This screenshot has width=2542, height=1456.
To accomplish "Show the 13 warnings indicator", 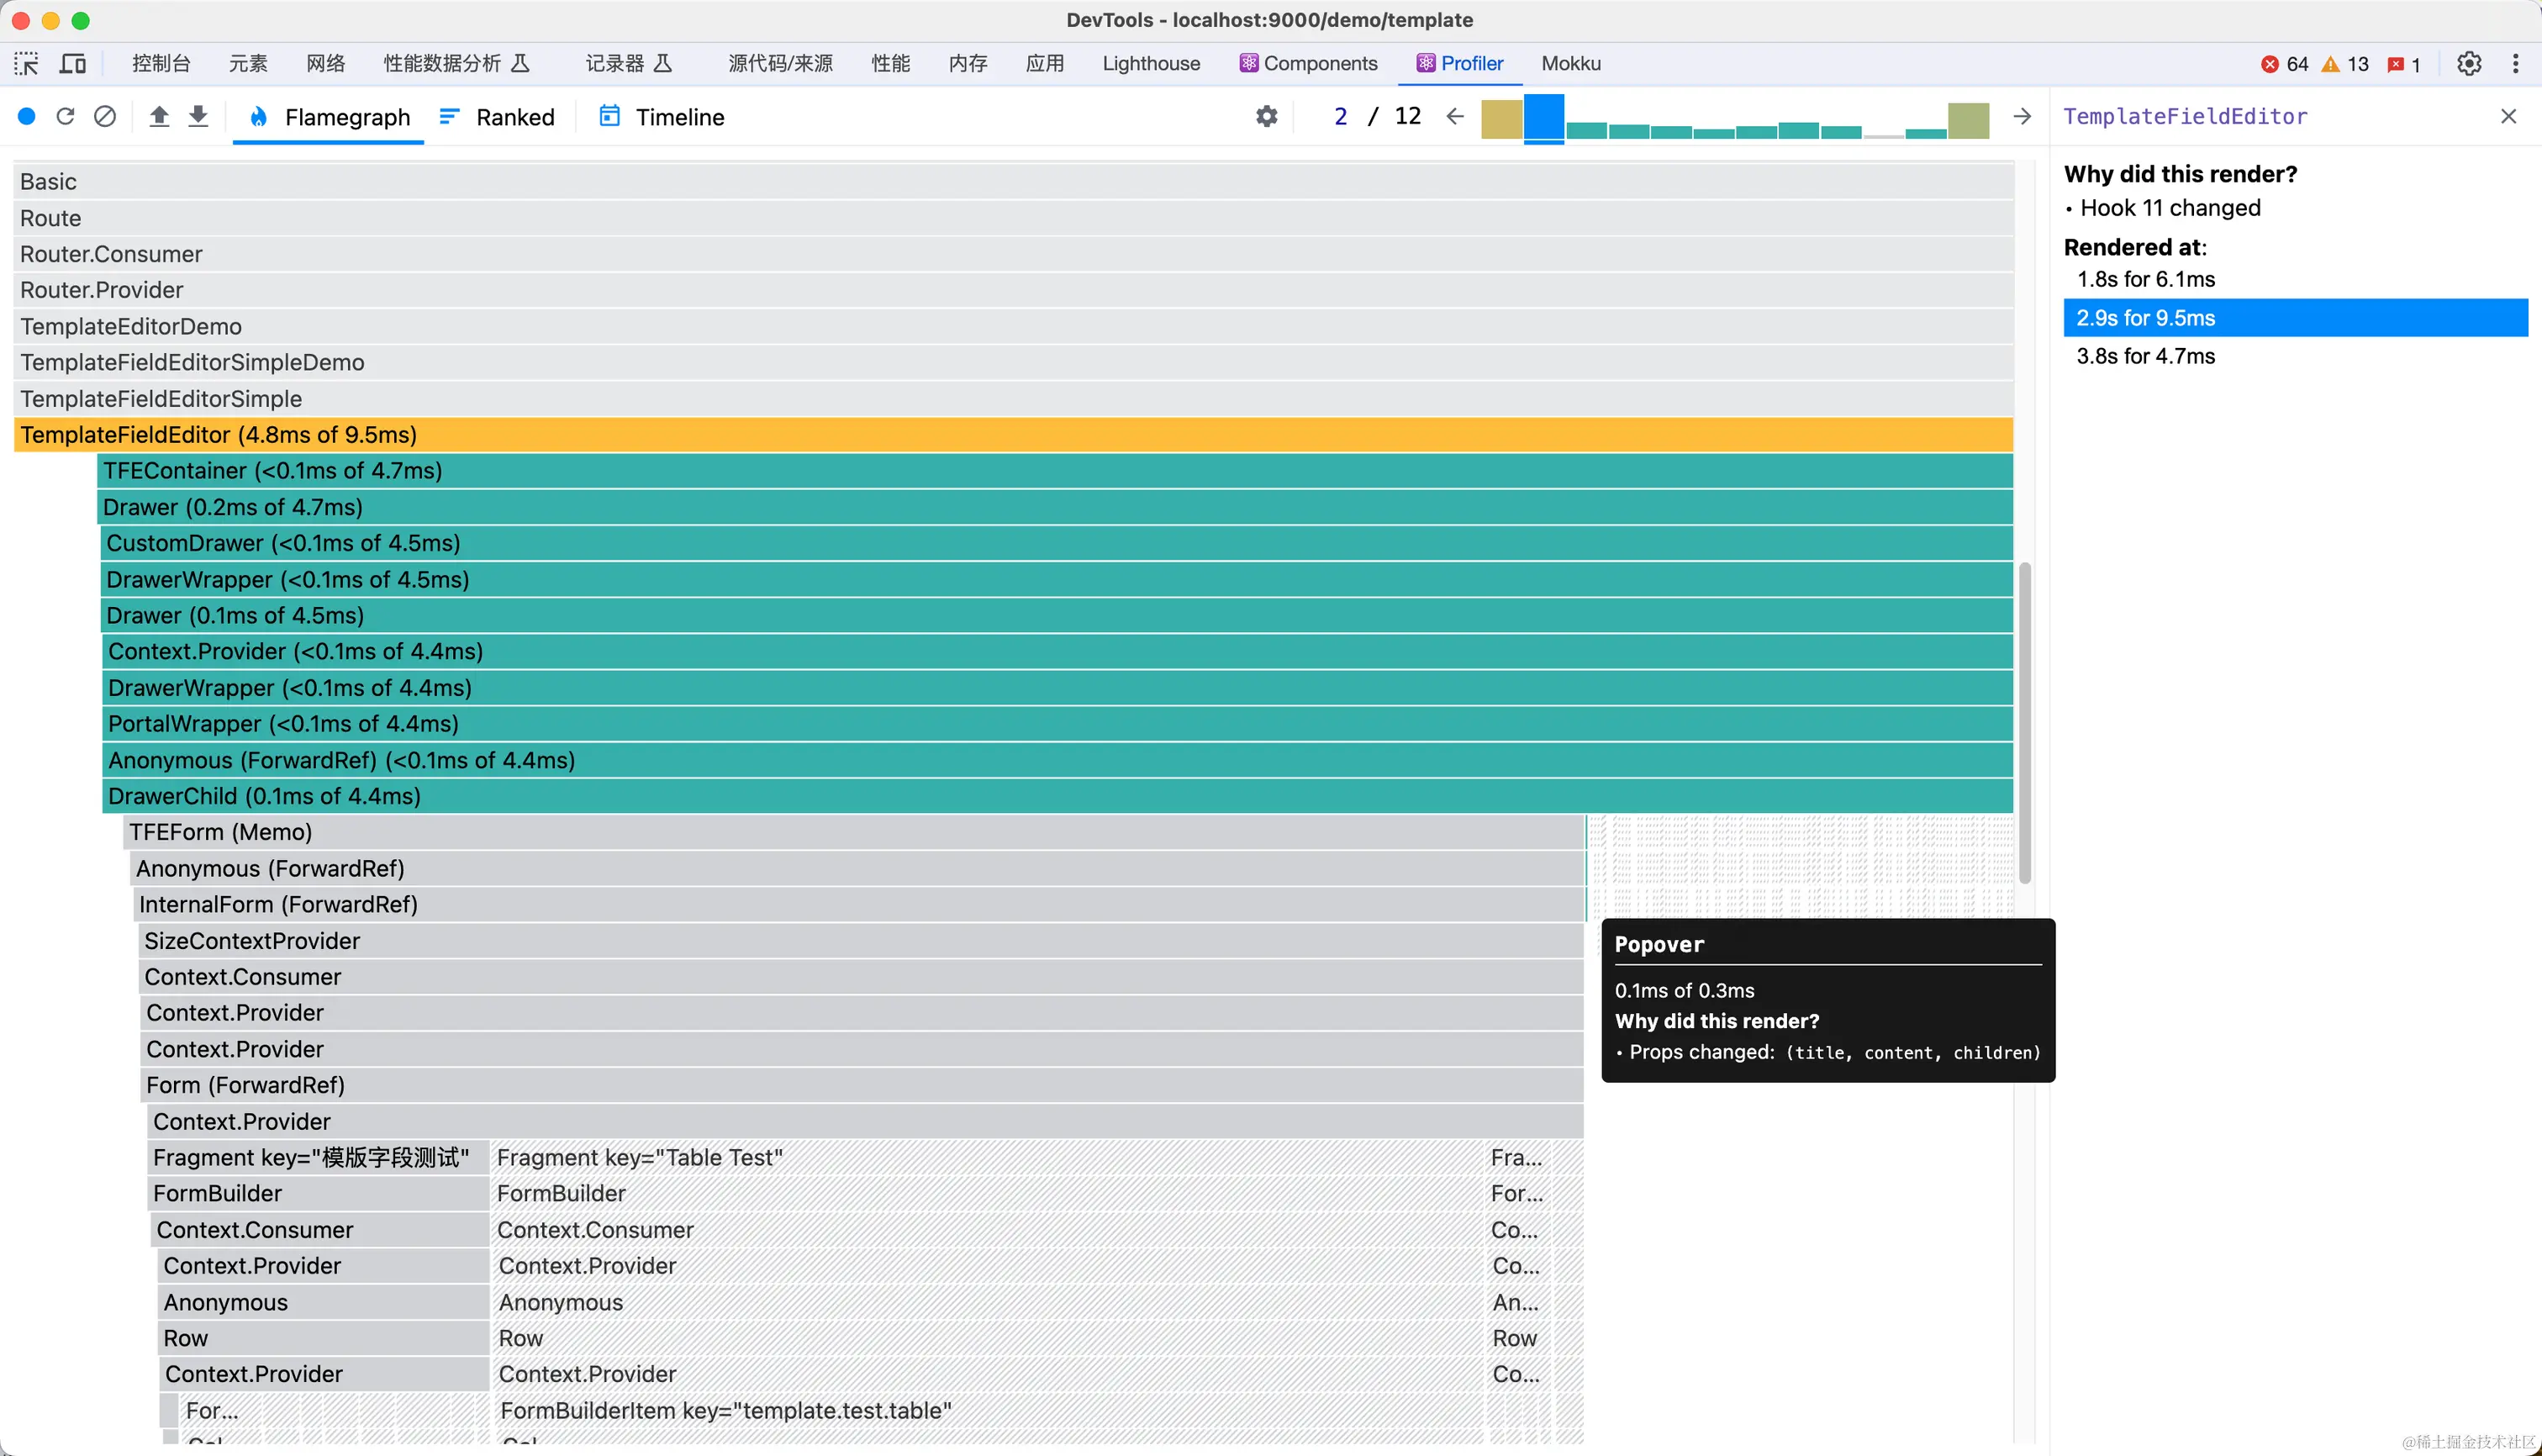I will click(x=2345, y=64).
